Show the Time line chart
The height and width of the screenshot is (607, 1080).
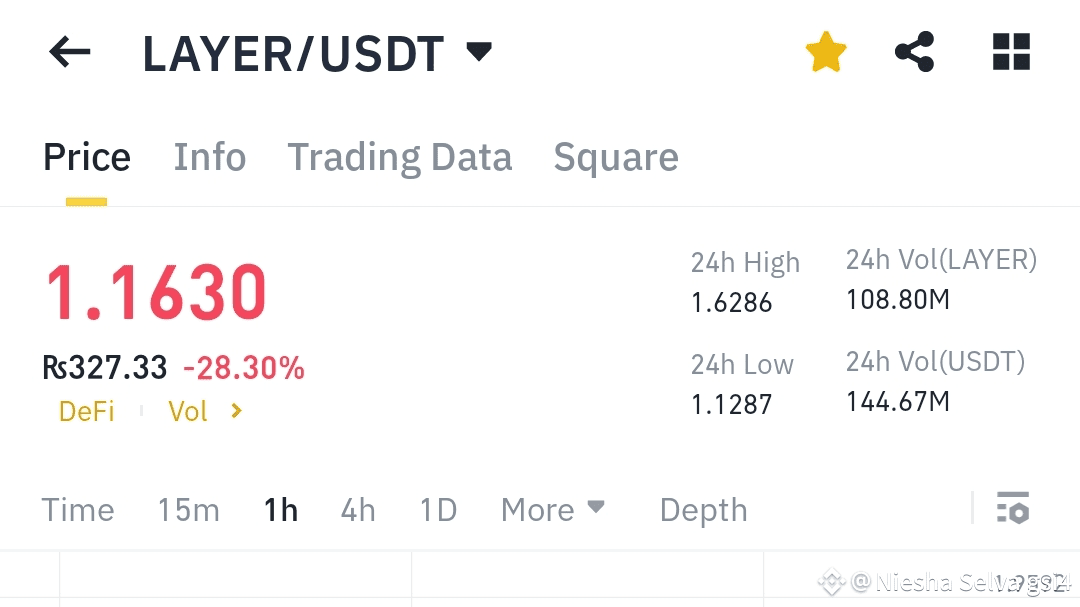coord(78,510)
